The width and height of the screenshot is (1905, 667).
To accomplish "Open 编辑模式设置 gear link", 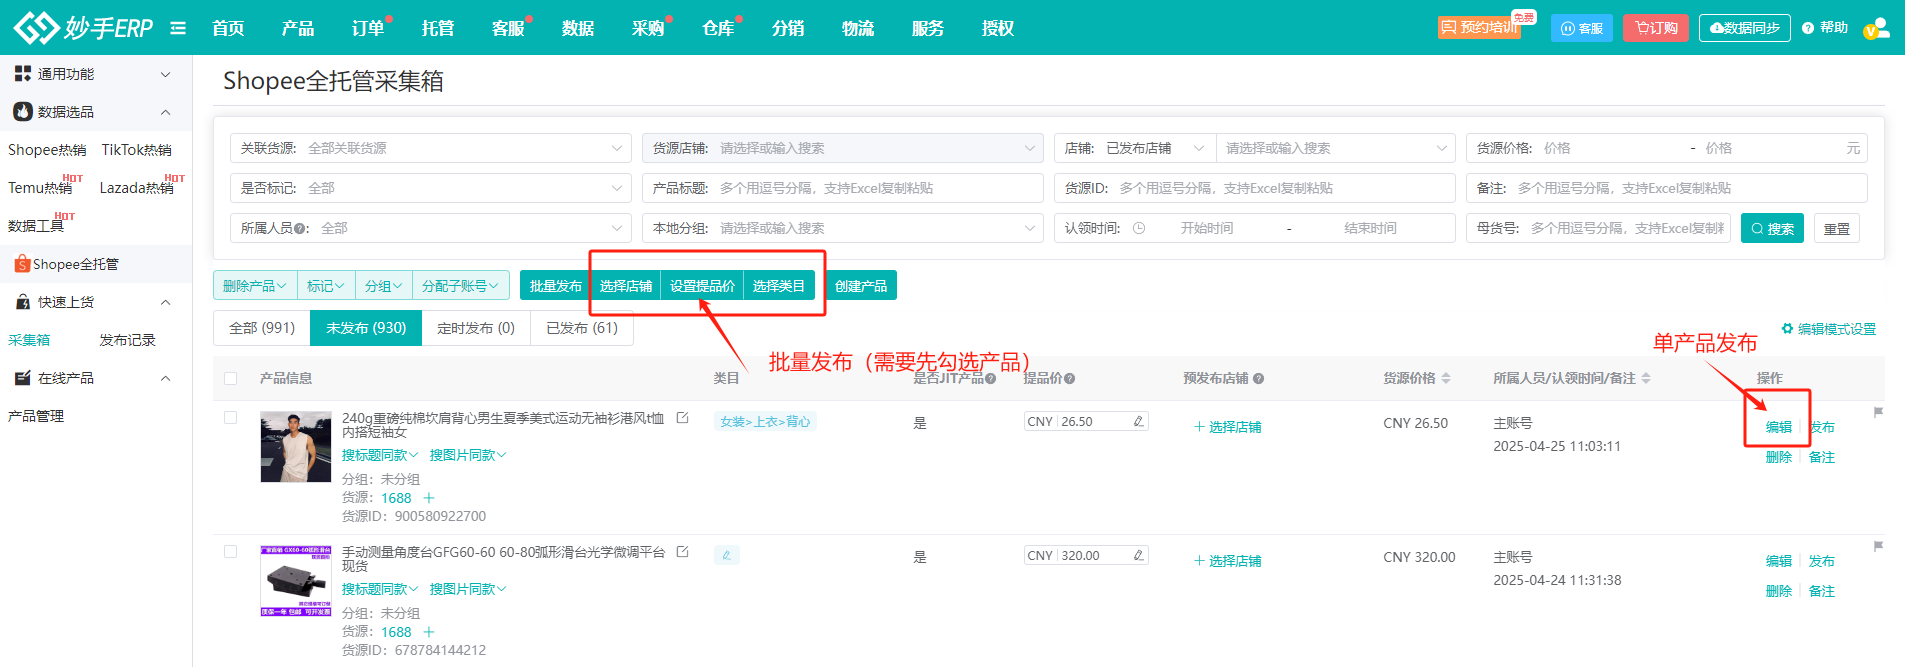I will [x=1828, y=329].
